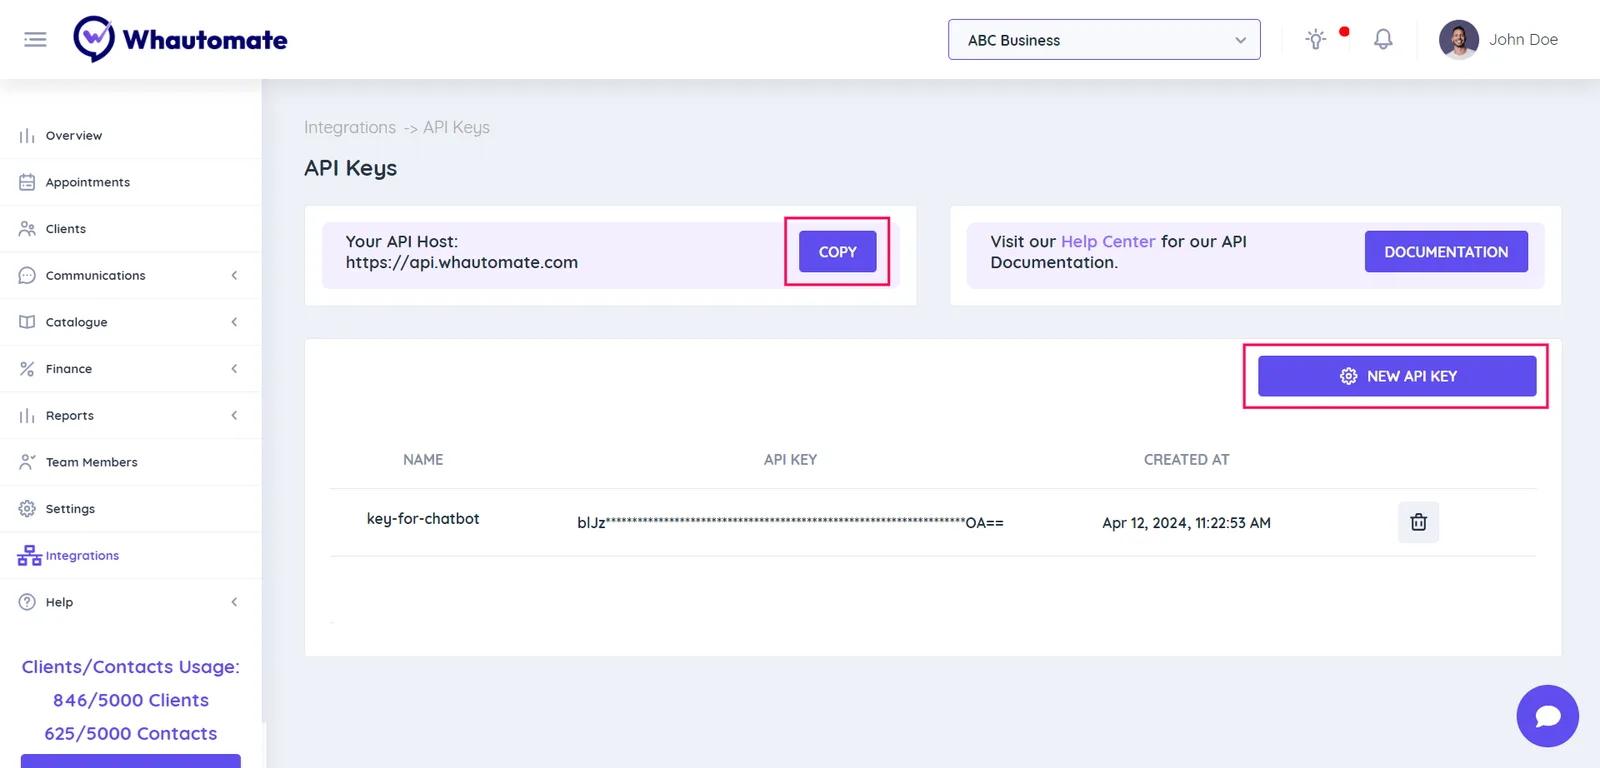Go to Appointments page
The height and width of the screenshot is (768, 1600).
[x=88, y=182]
